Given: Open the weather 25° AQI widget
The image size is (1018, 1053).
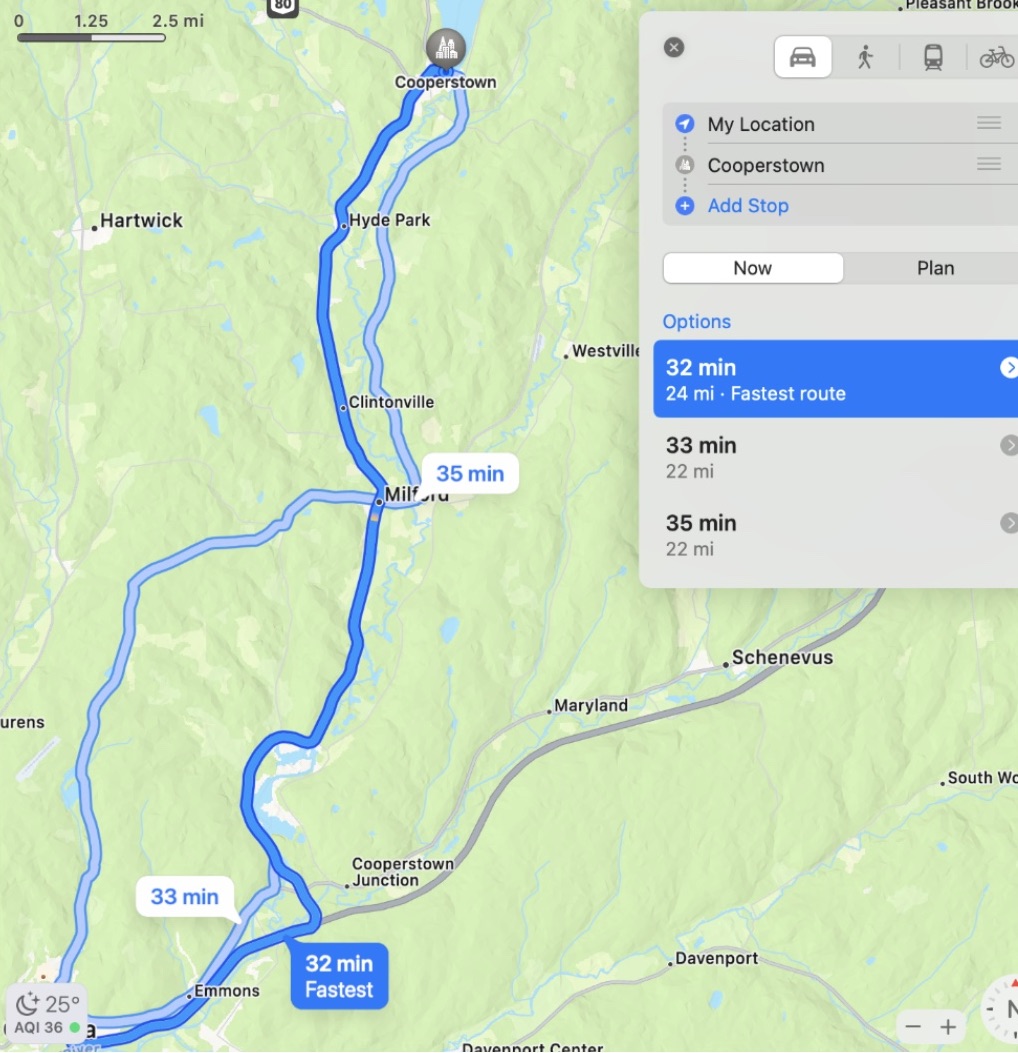Looking at the screenshot, I should 46,1014.
